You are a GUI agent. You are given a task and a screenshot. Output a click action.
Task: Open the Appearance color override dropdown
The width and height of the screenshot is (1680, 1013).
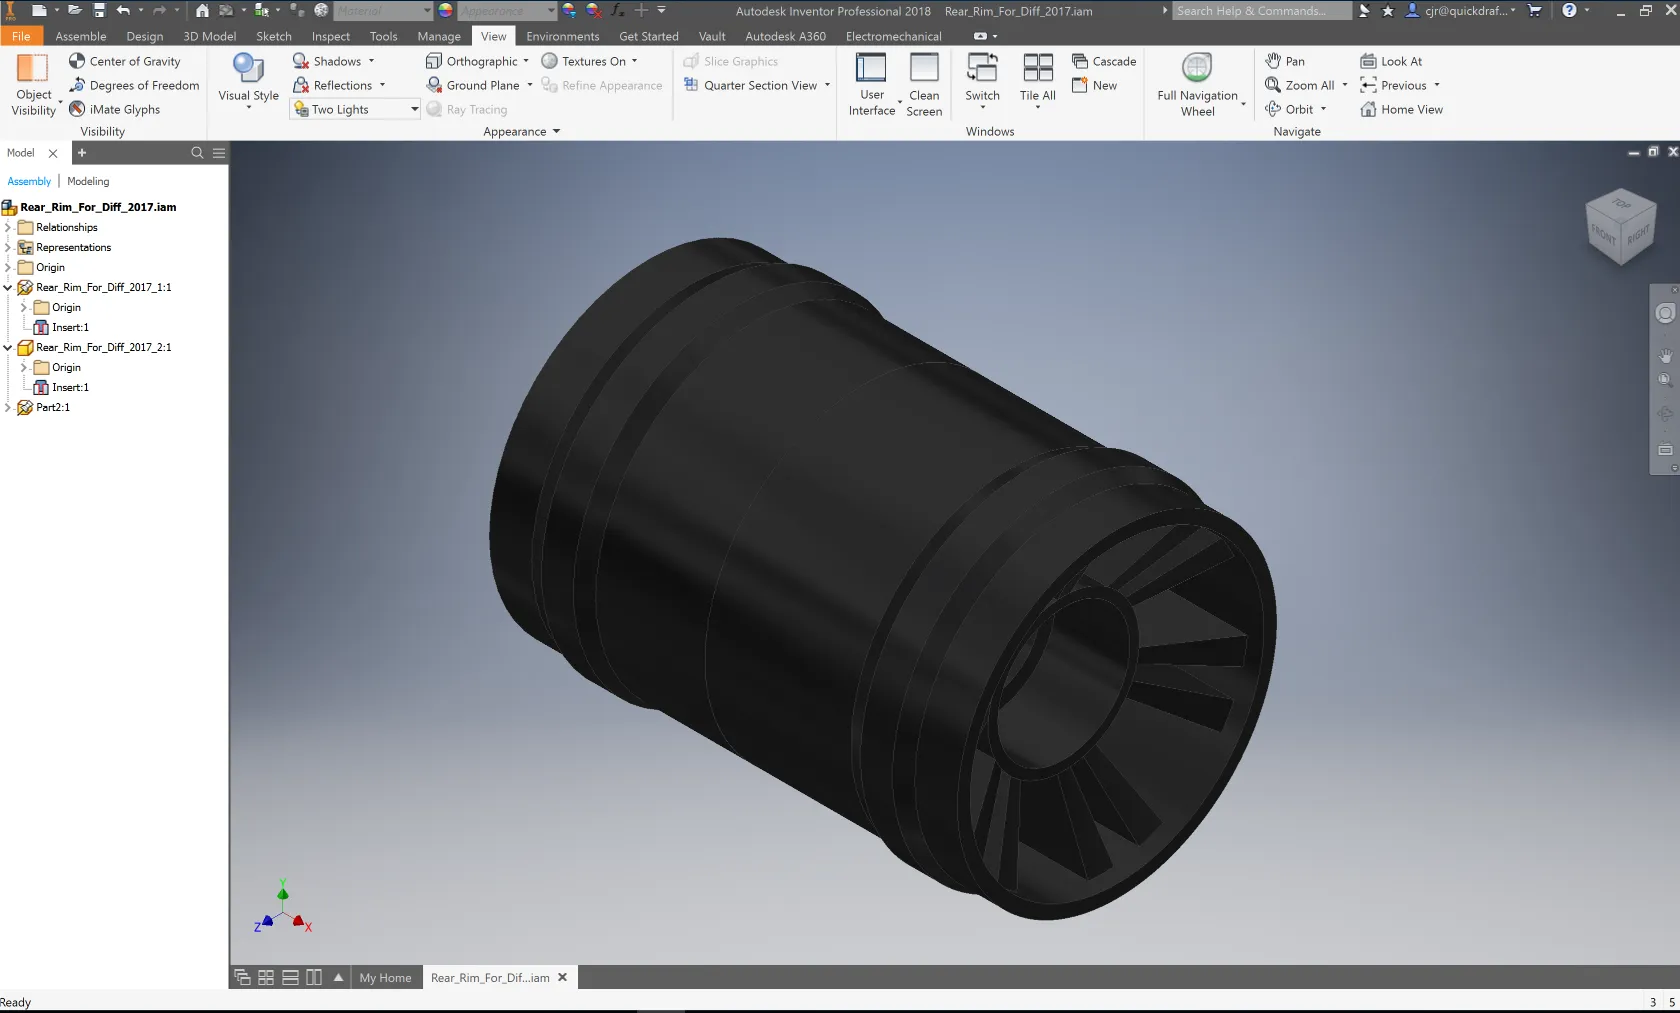point(550,11)
